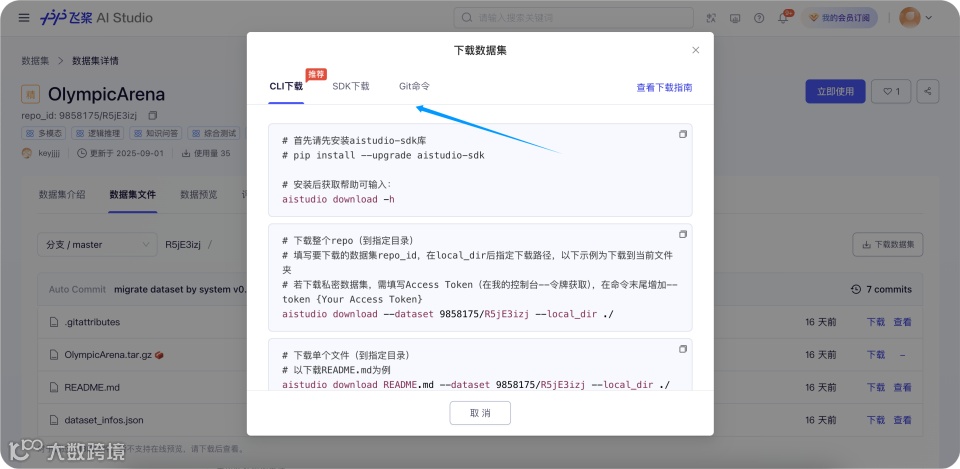Click the 'aistudio download -h' command line

pyautogui.click(x=338, y=200)
